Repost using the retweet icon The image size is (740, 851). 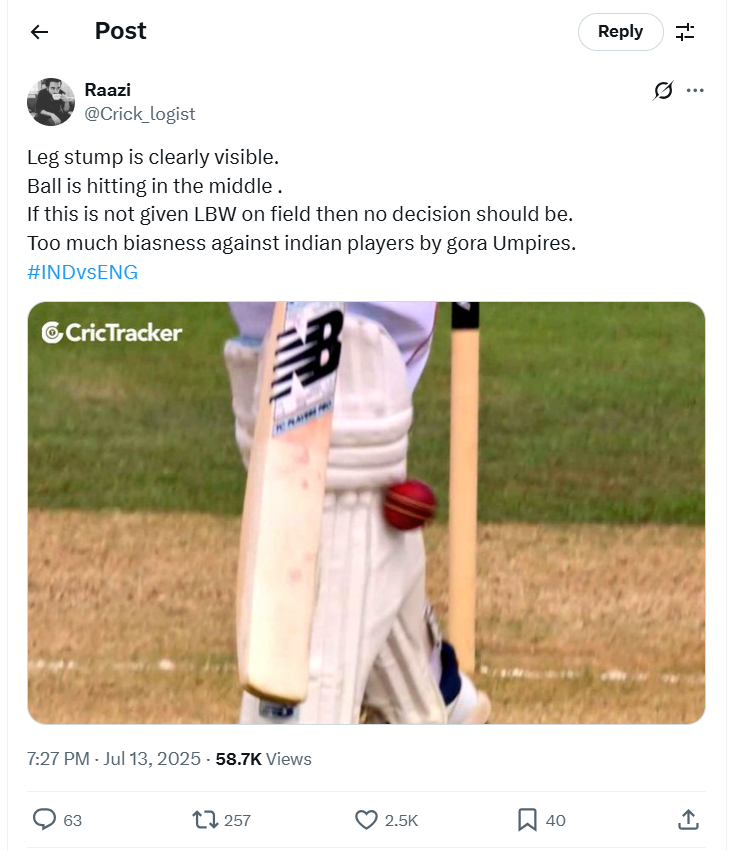(x=206, y=820)
